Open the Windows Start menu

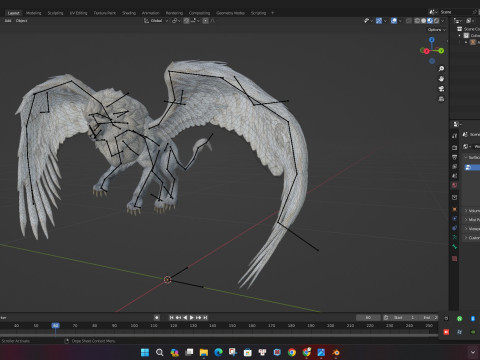click(x=145, y=352)
